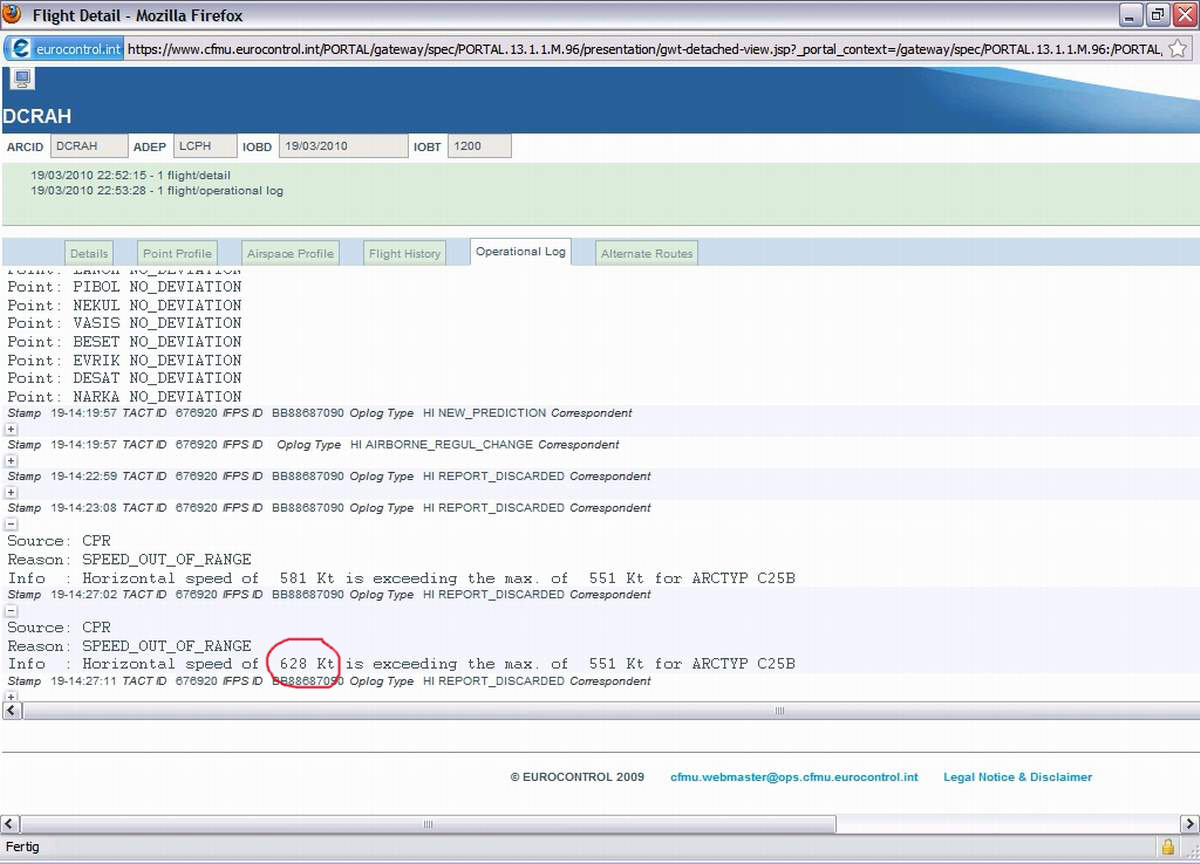Expand the NEW_PREDICTION log entry
This screenshot has width=1200, height=864.
(11, 429)
